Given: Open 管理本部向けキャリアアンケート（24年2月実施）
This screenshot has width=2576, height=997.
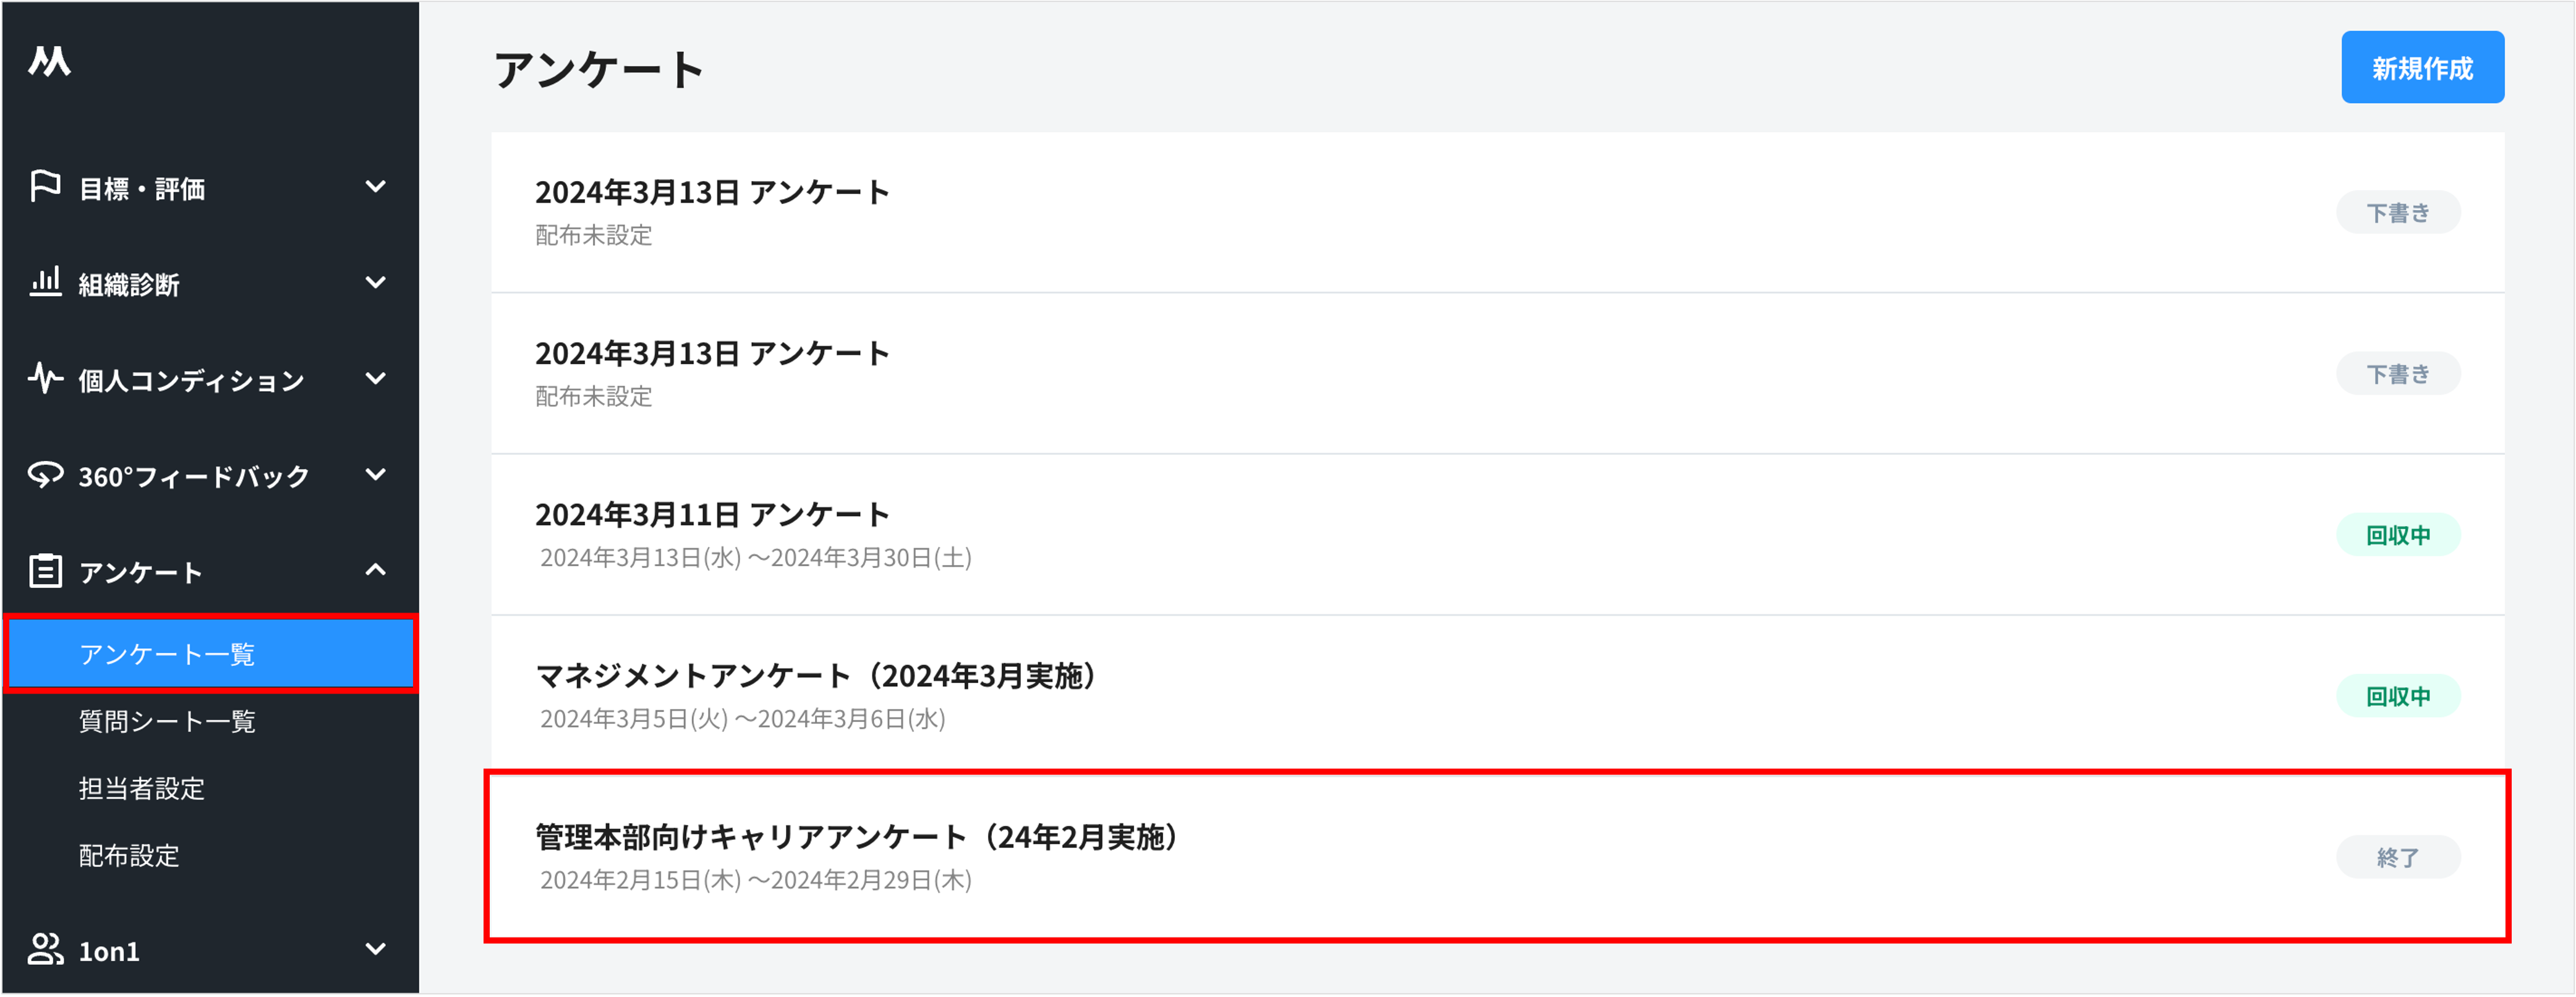Looking at the screenshot, I should point(856,837).
